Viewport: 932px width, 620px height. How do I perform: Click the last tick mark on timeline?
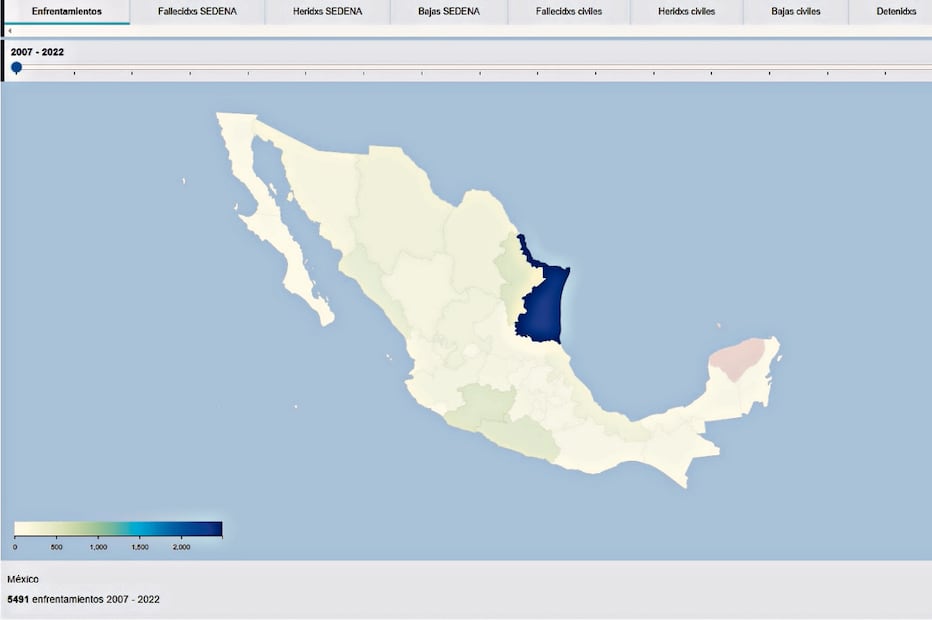pos(886,72)
